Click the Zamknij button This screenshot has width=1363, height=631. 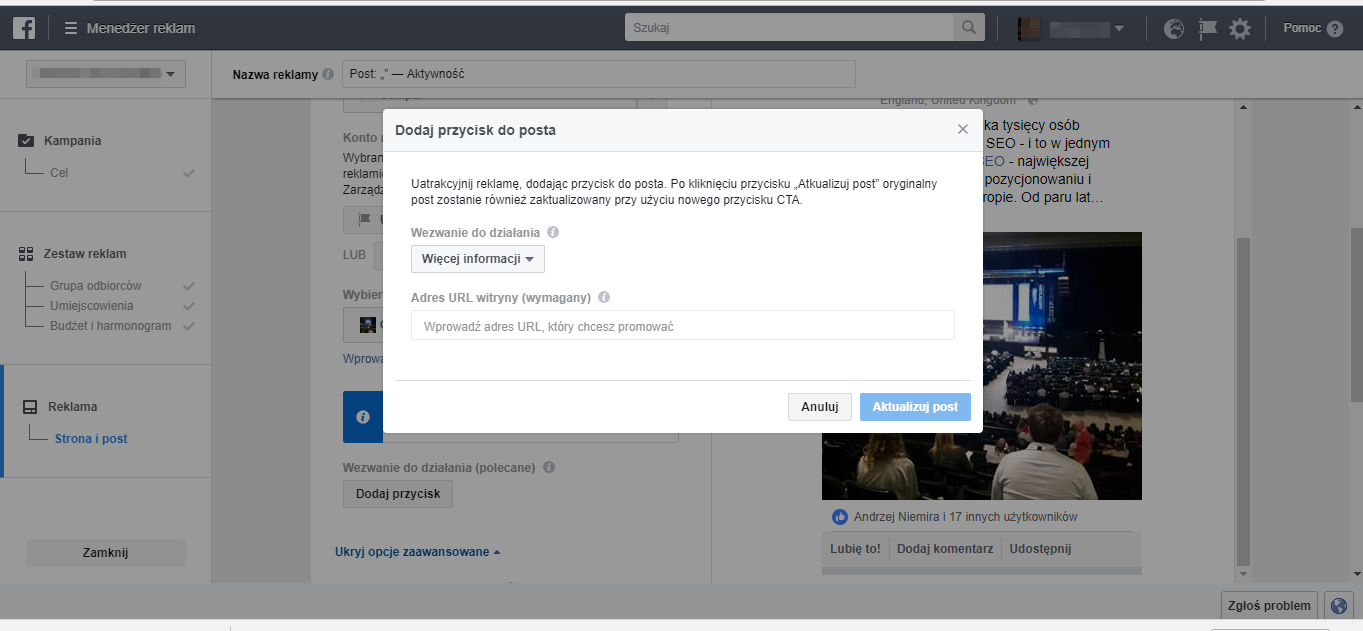pyautogui.click(x=106, y=553)
